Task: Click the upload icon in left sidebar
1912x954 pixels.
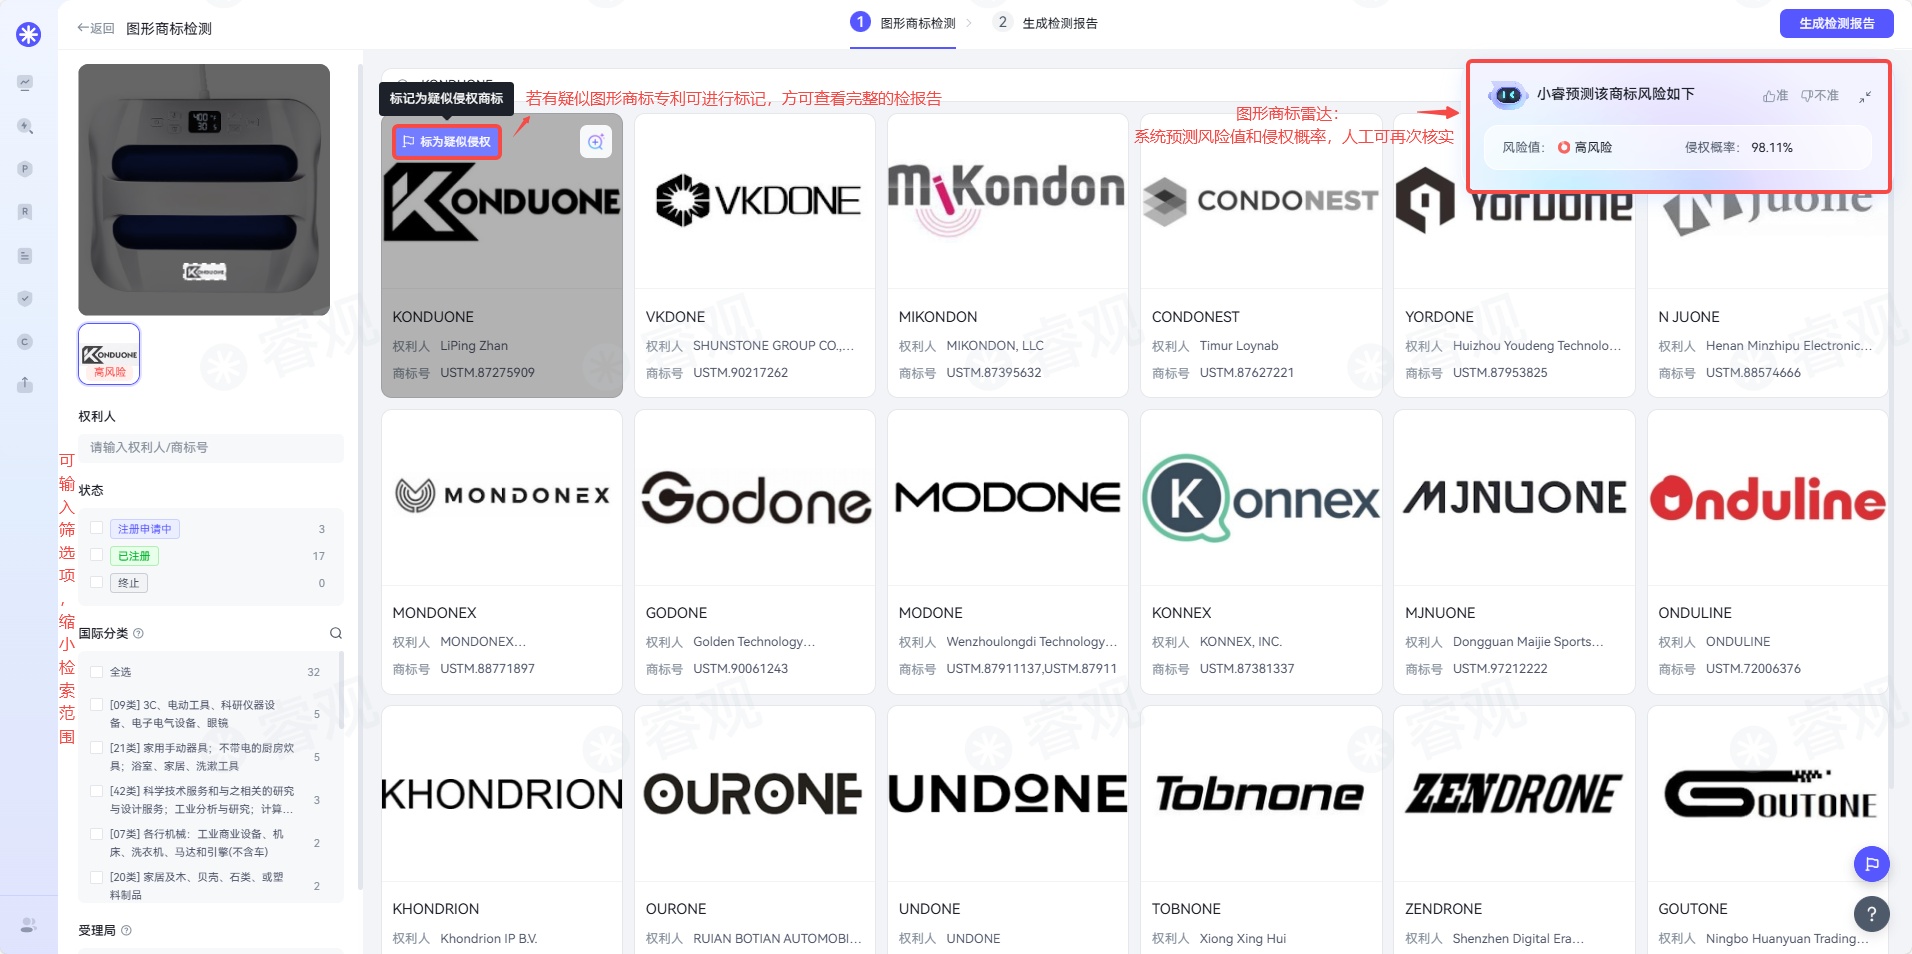Action: [x=26, y=385]
